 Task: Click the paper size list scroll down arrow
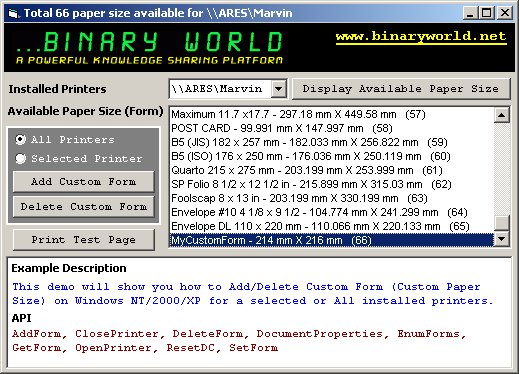501,239
